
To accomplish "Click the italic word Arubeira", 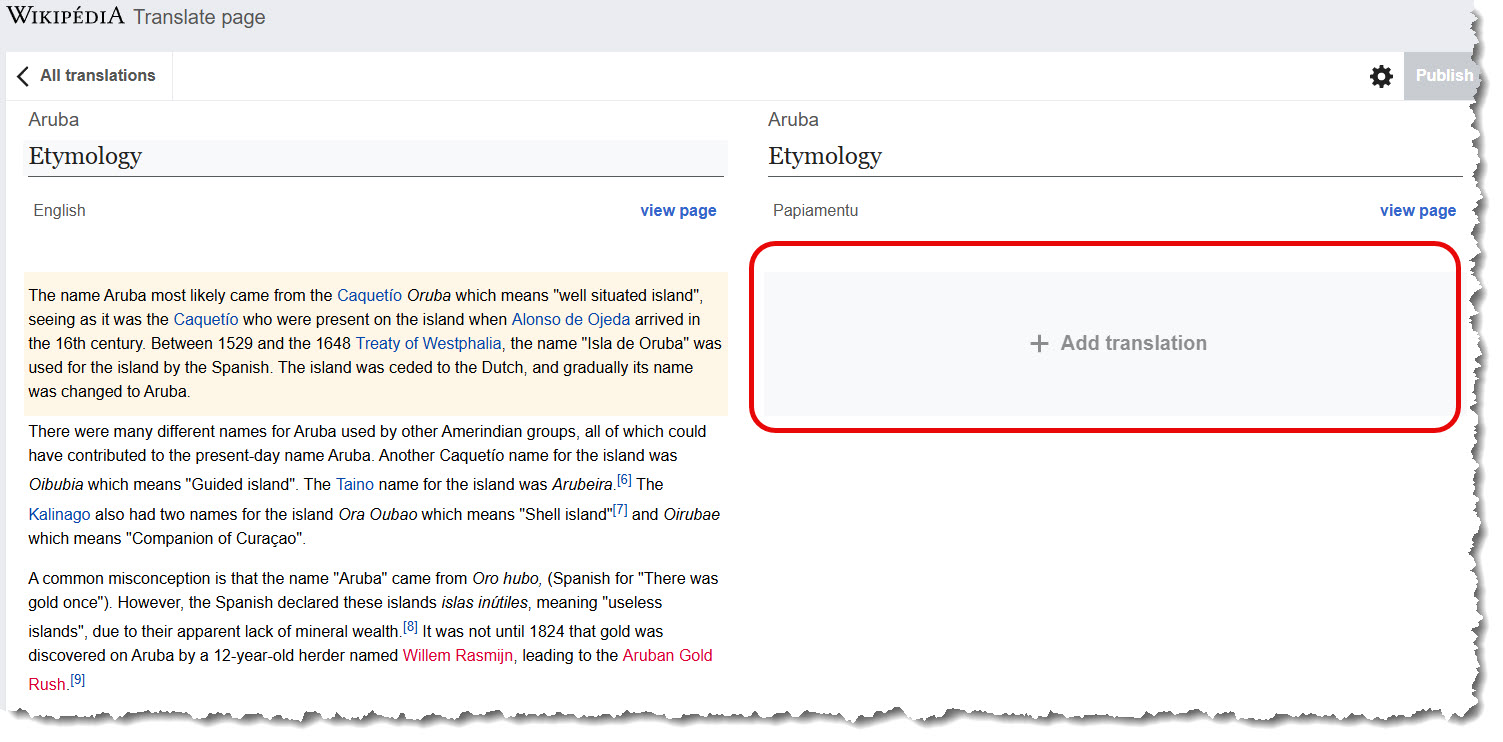I will [x=583, y=484].
